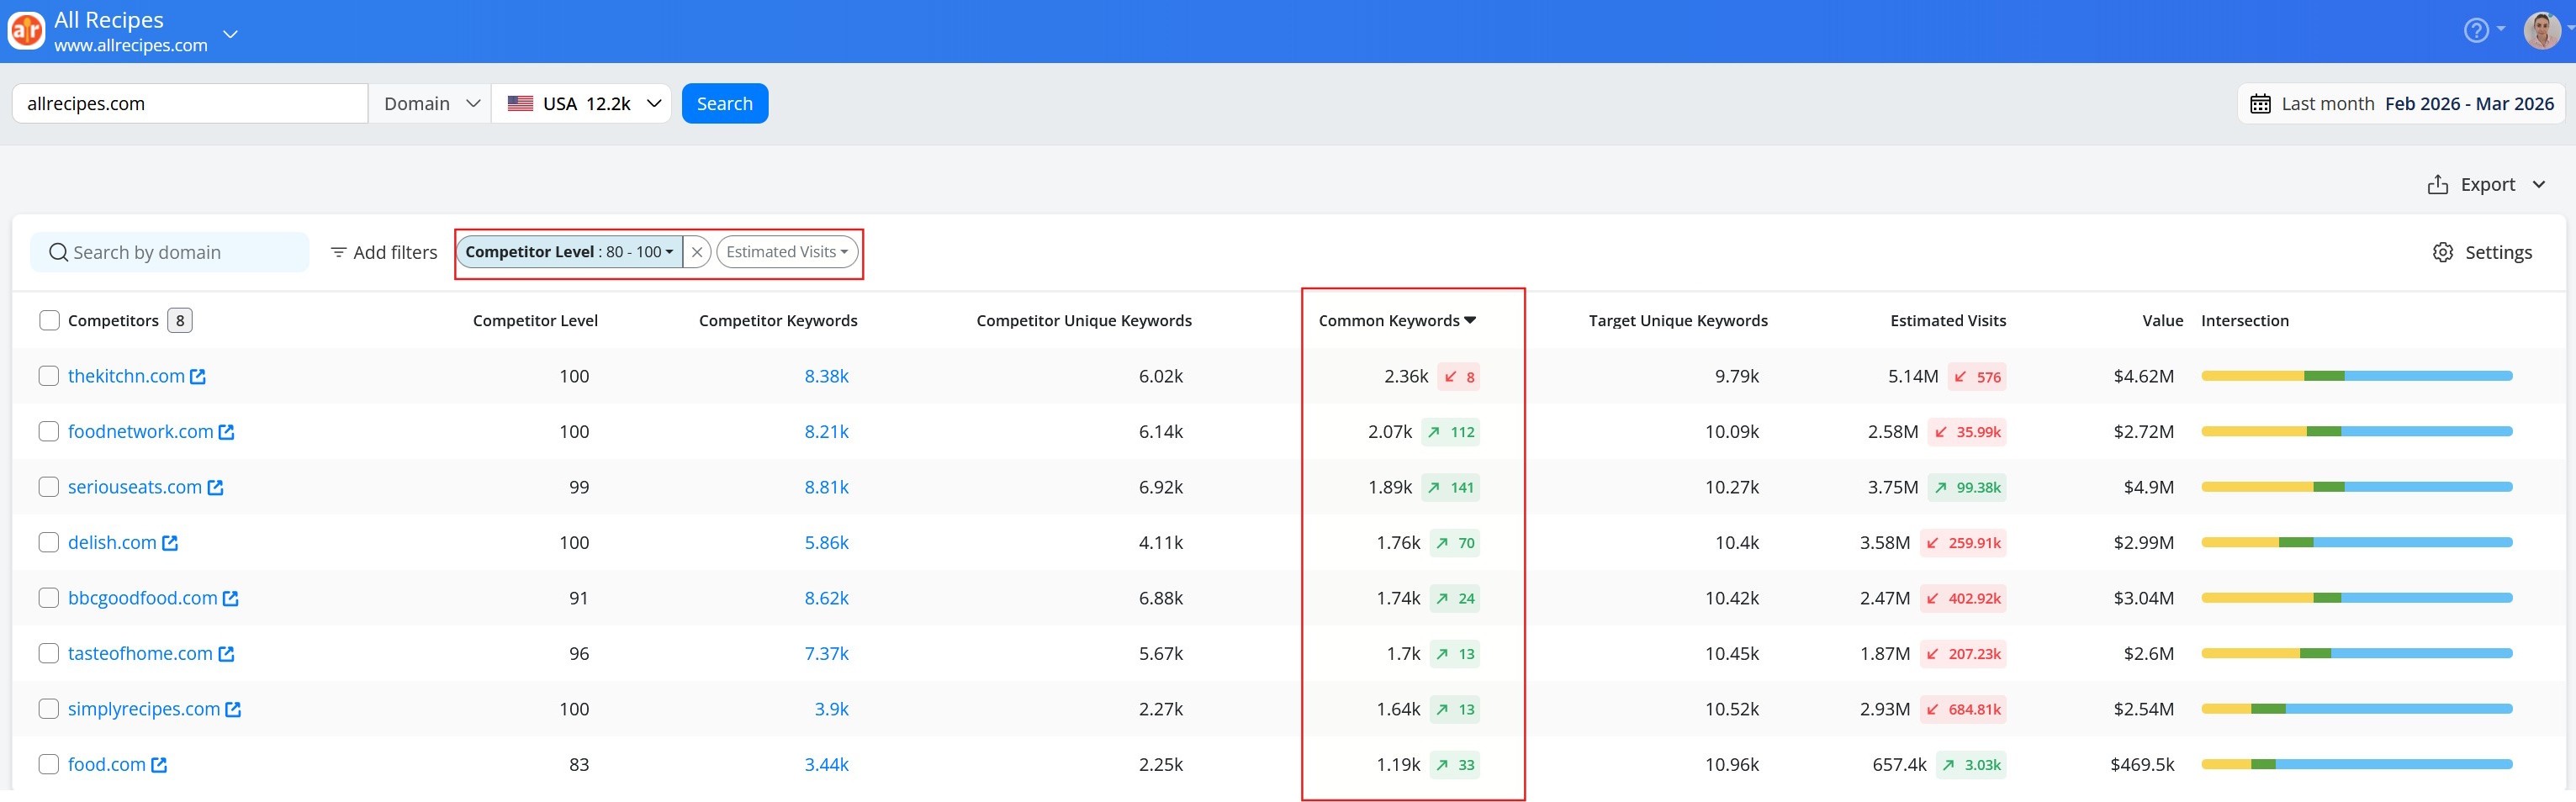Viewport: 2576px width, 802px height.
Task: Expand the All Recipes project chevron
Action: pos(230,34)
